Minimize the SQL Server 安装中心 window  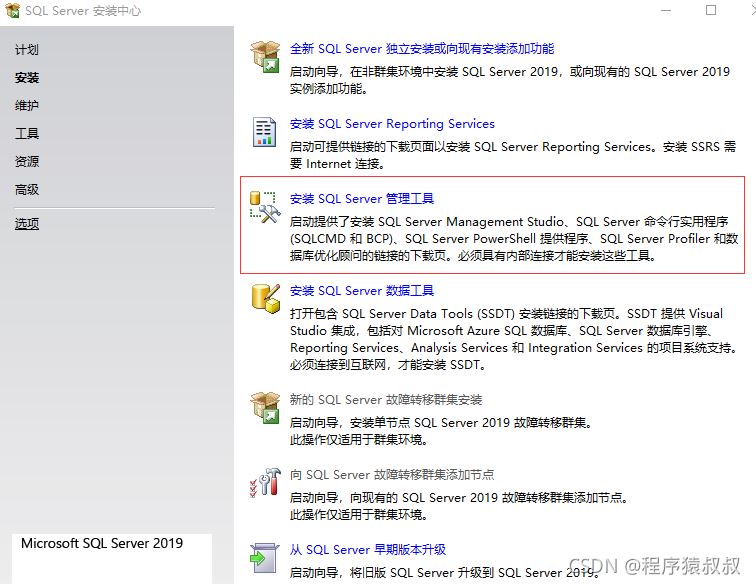click(666, 10)
